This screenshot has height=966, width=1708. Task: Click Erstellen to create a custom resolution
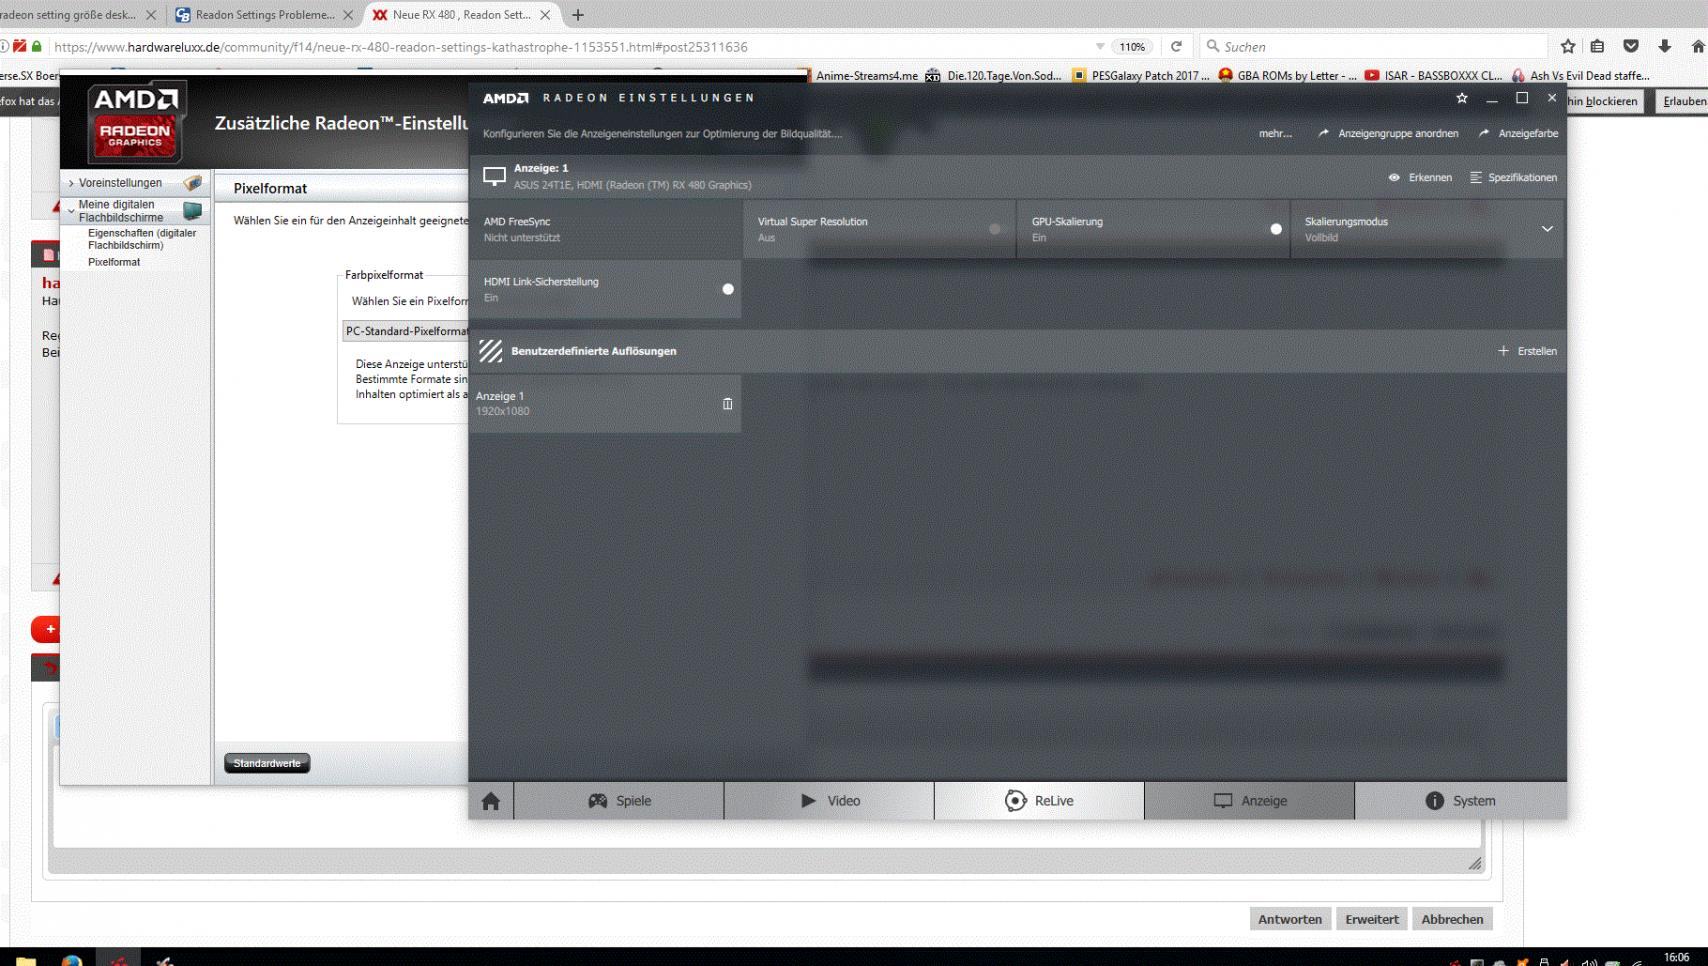[1527, 351]
